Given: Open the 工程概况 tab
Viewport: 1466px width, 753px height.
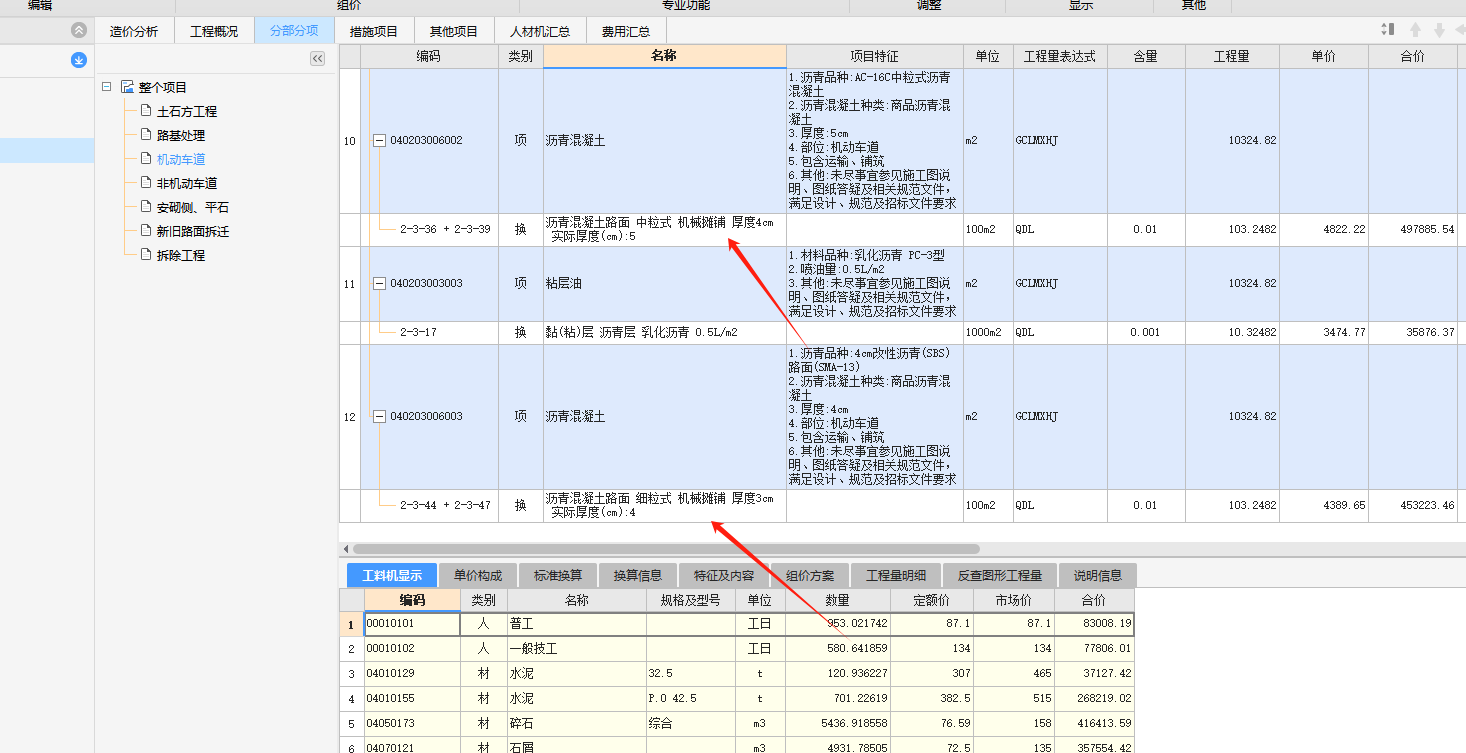Looking at the screenshot, I should tap(214, 31).
